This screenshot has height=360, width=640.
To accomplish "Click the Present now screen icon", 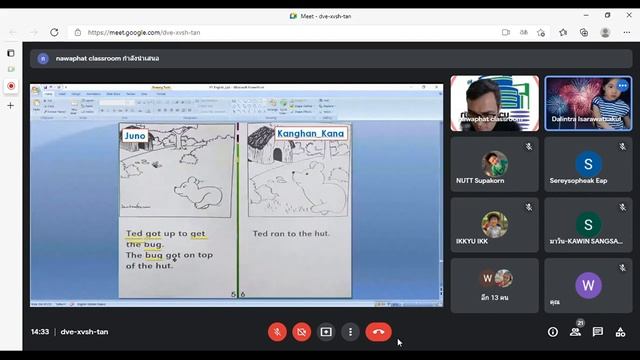I will [326, 332].
